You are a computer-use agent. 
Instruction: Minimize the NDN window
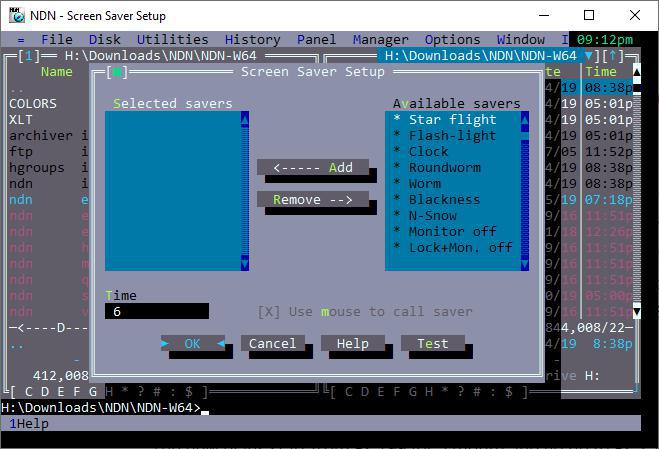[x=544, y=16]
